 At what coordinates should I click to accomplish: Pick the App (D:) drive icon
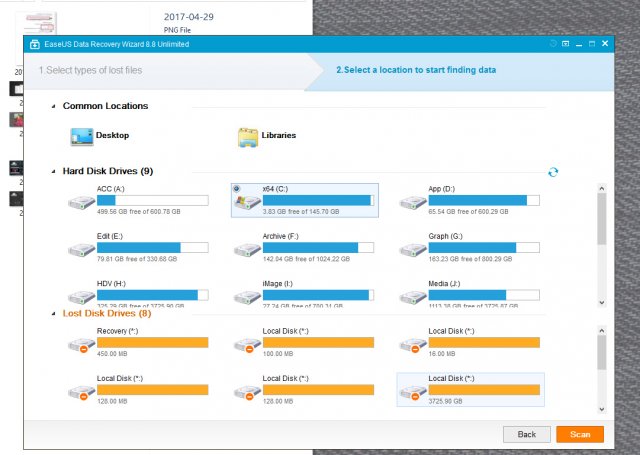point(412,203)
